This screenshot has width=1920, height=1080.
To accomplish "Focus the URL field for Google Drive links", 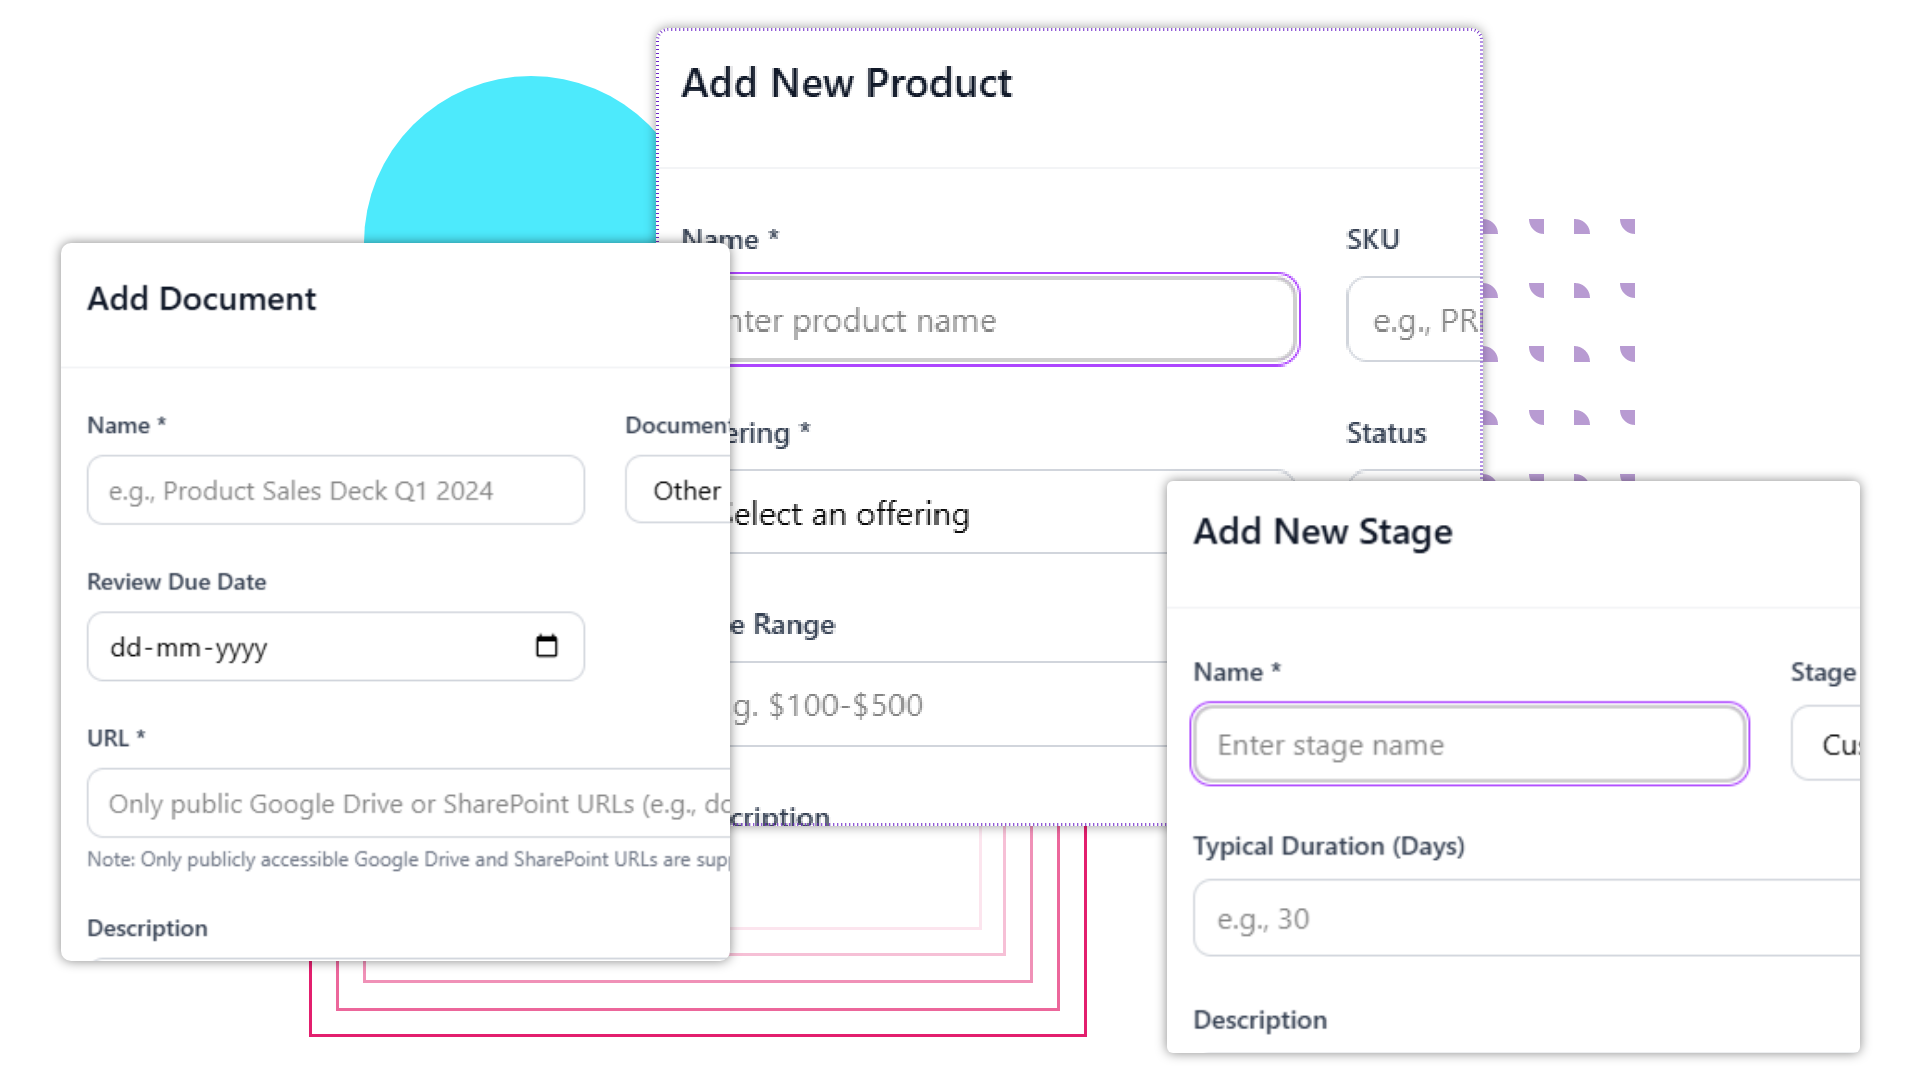I will tap(408, 803).
